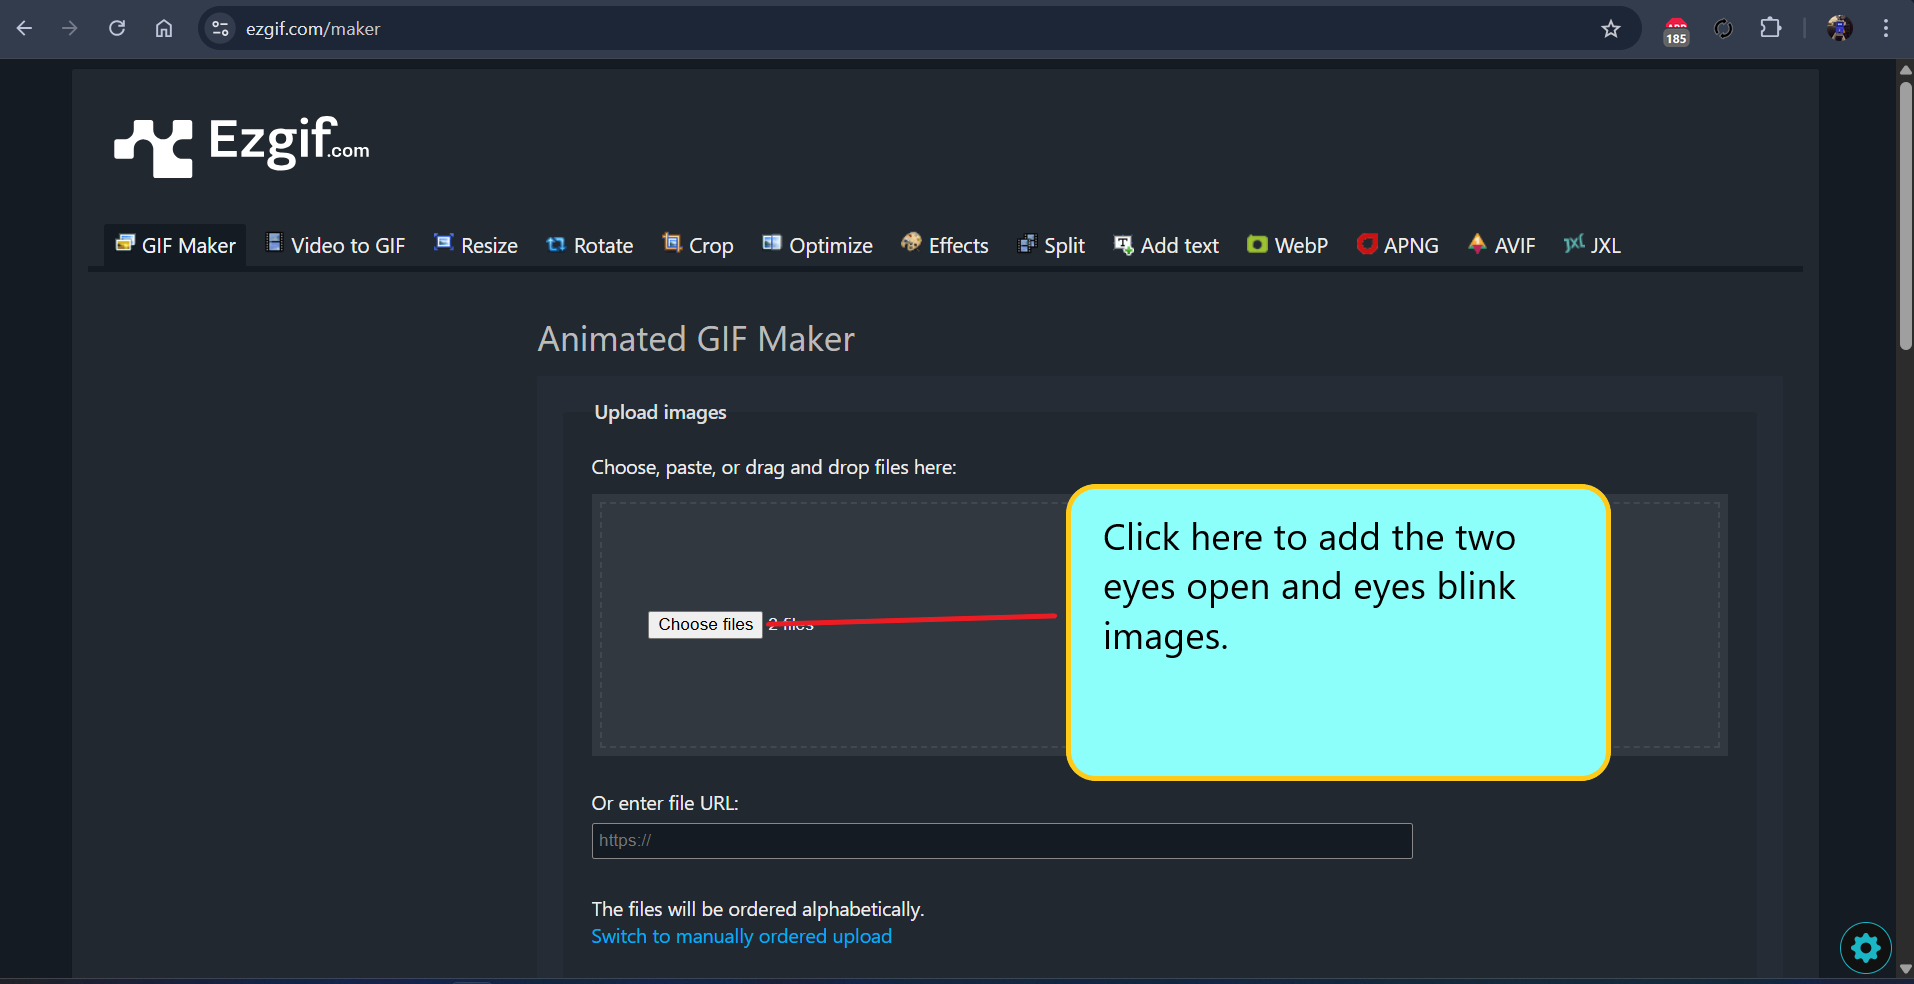Open the JXL tools
Screen dimensions: 1914x984
[1592, 245]
